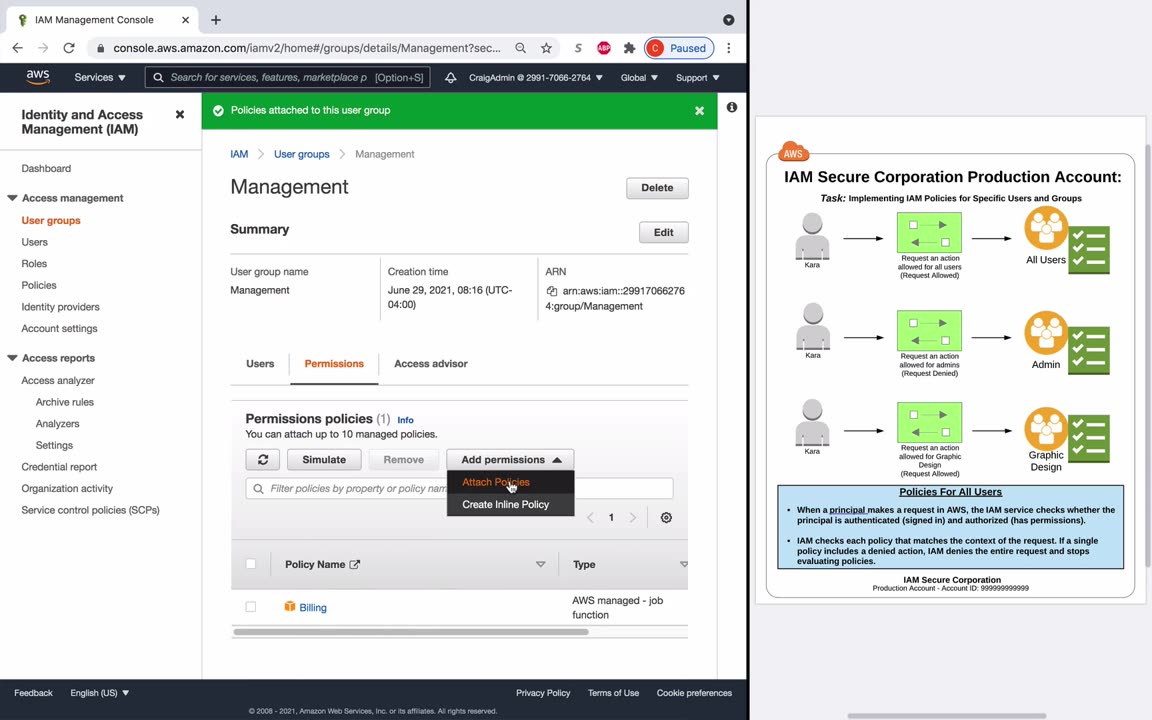Image resolution: width=1152 pixels, height=720 pixels.
Task: Open the Billing policy link
Action: [x=313, y=608]
